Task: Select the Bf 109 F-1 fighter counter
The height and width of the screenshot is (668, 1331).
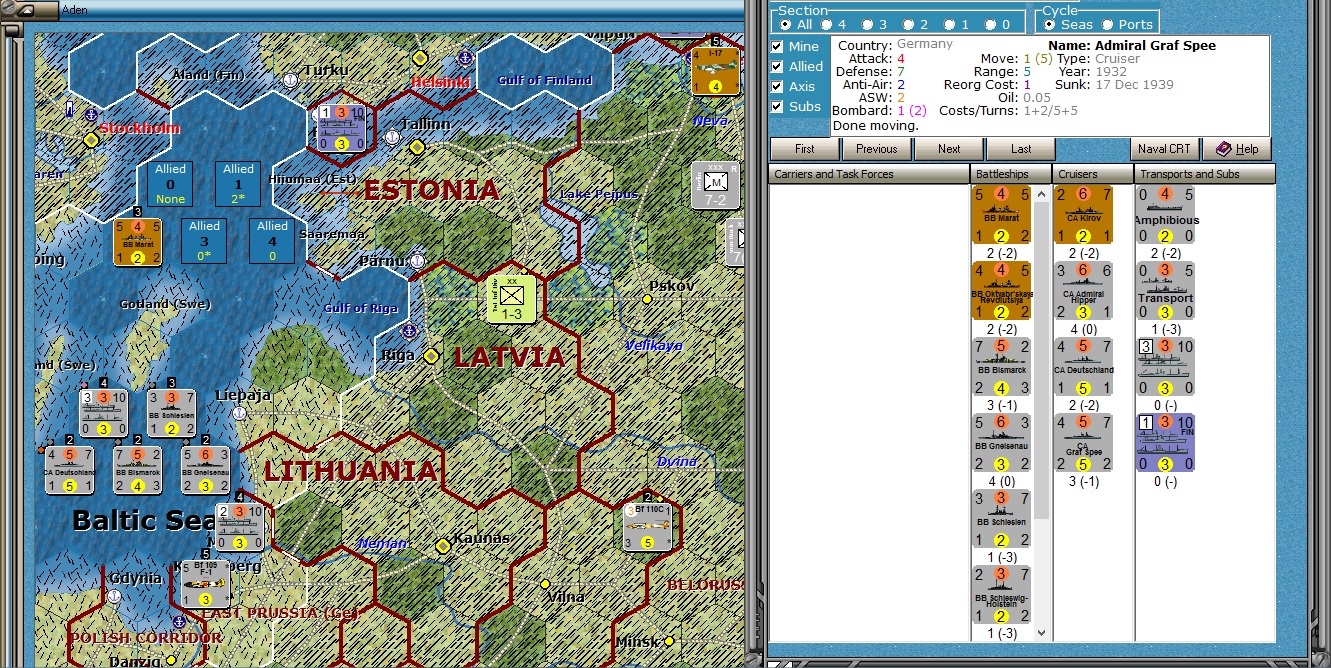Action: pyautogui.click(x=205, y=584)
